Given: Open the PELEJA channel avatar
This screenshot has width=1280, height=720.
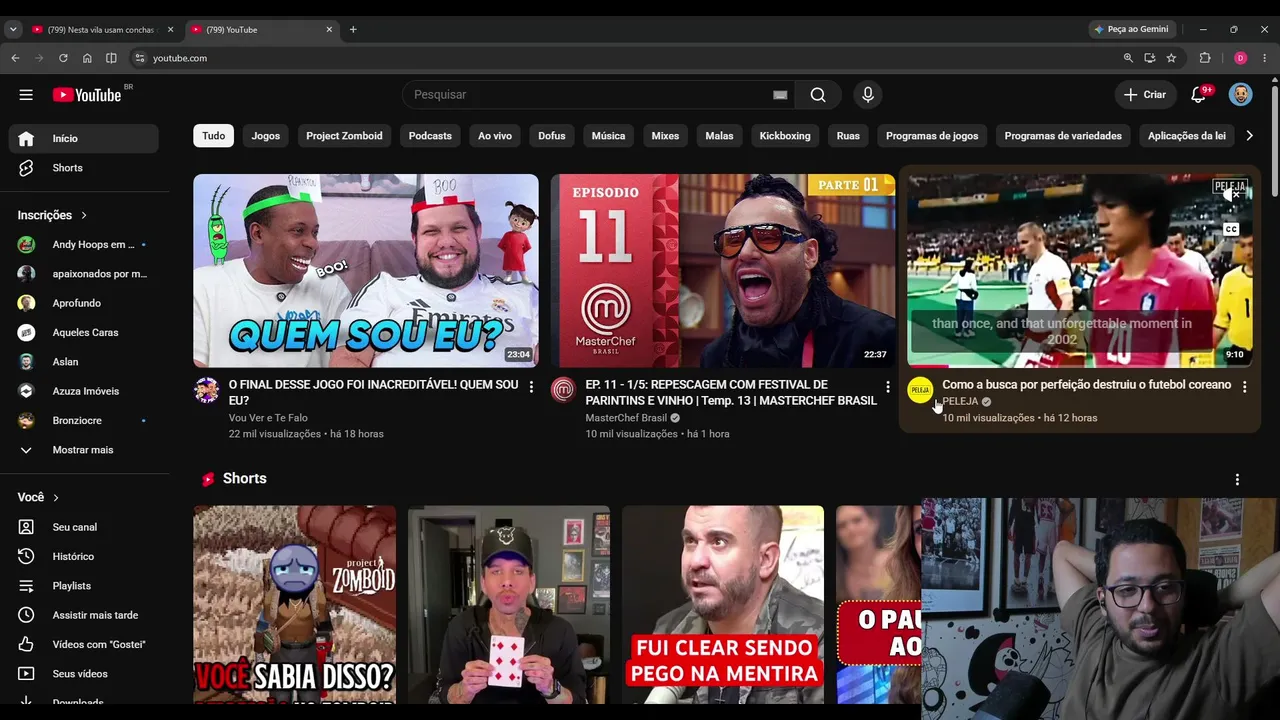Looking at the screenshot, I should [920, 390].
